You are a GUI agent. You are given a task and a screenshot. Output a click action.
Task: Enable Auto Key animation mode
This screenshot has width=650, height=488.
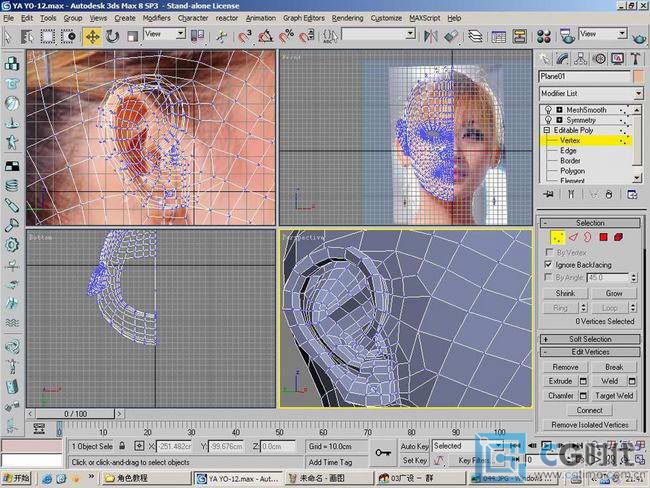click(x=414, y=447)
